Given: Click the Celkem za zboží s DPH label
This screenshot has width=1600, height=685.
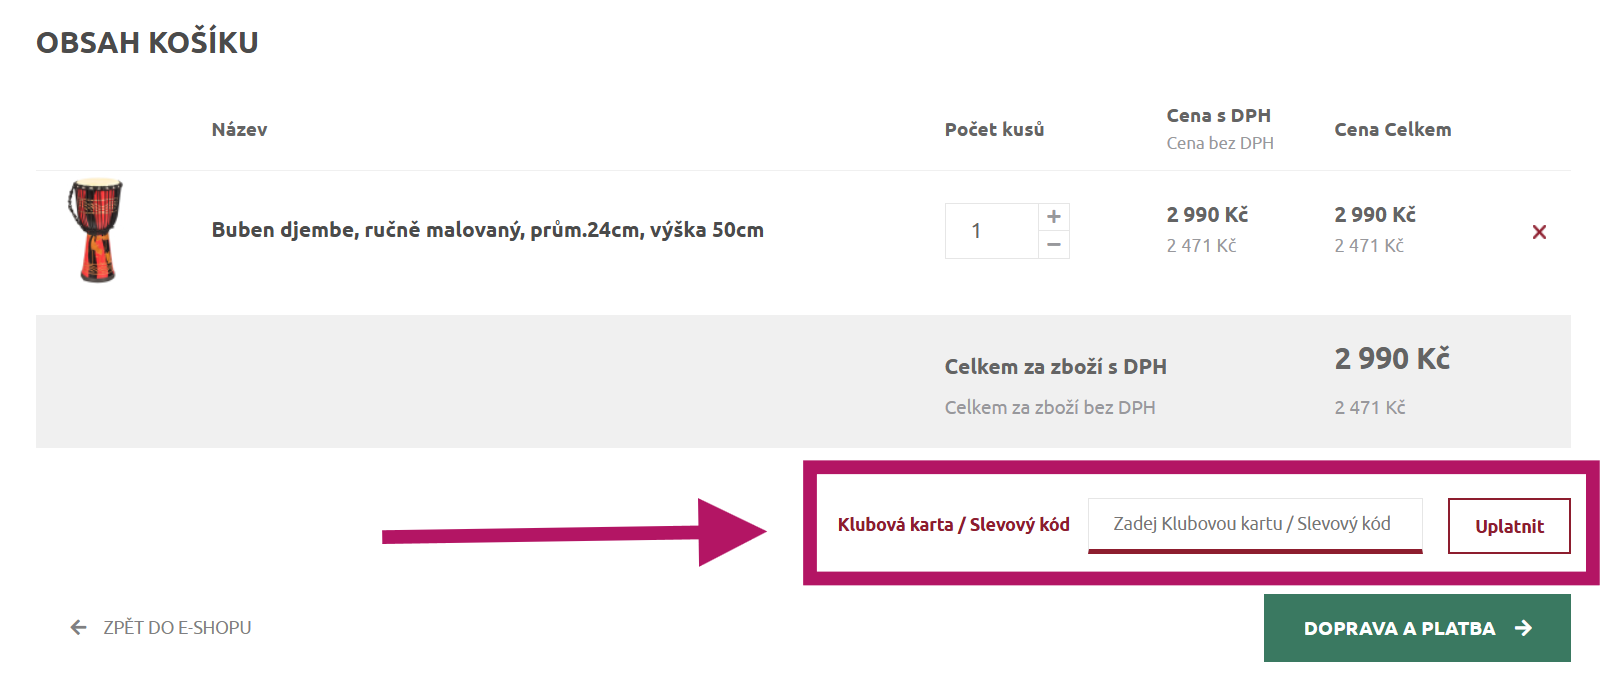Looking at the screenshot, I should [1055, 367].
